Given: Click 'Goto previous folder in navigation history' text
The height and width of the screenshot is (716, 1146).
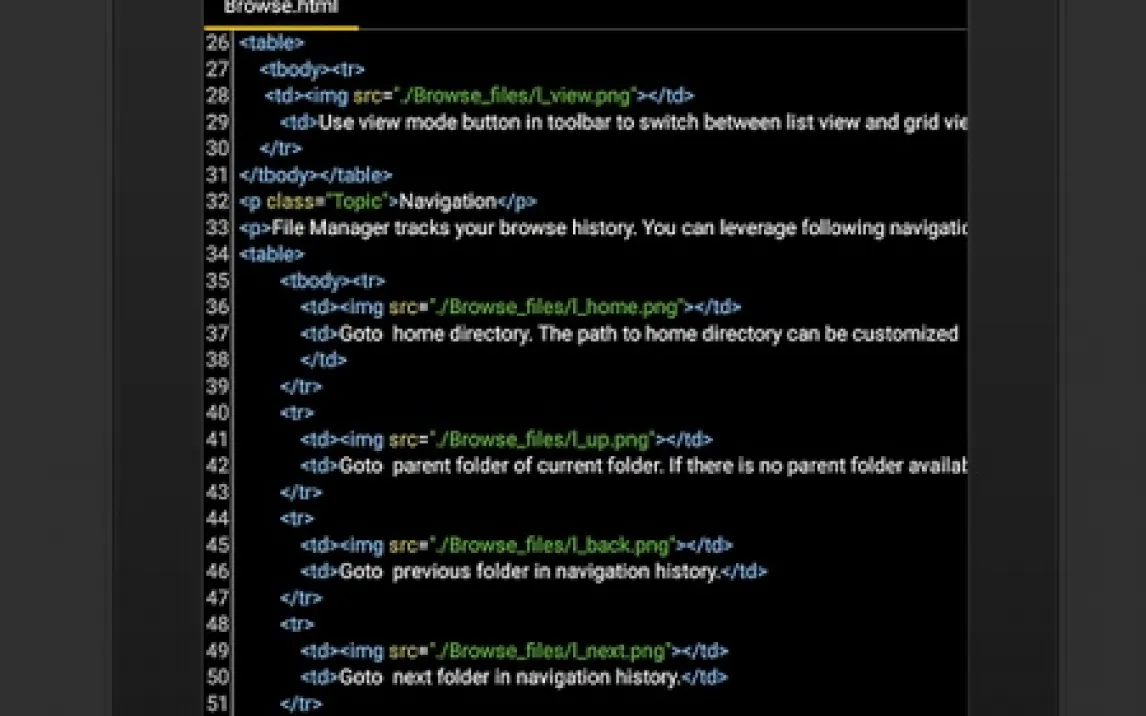Looking at the screenshot, I should [x=530, y=572].
